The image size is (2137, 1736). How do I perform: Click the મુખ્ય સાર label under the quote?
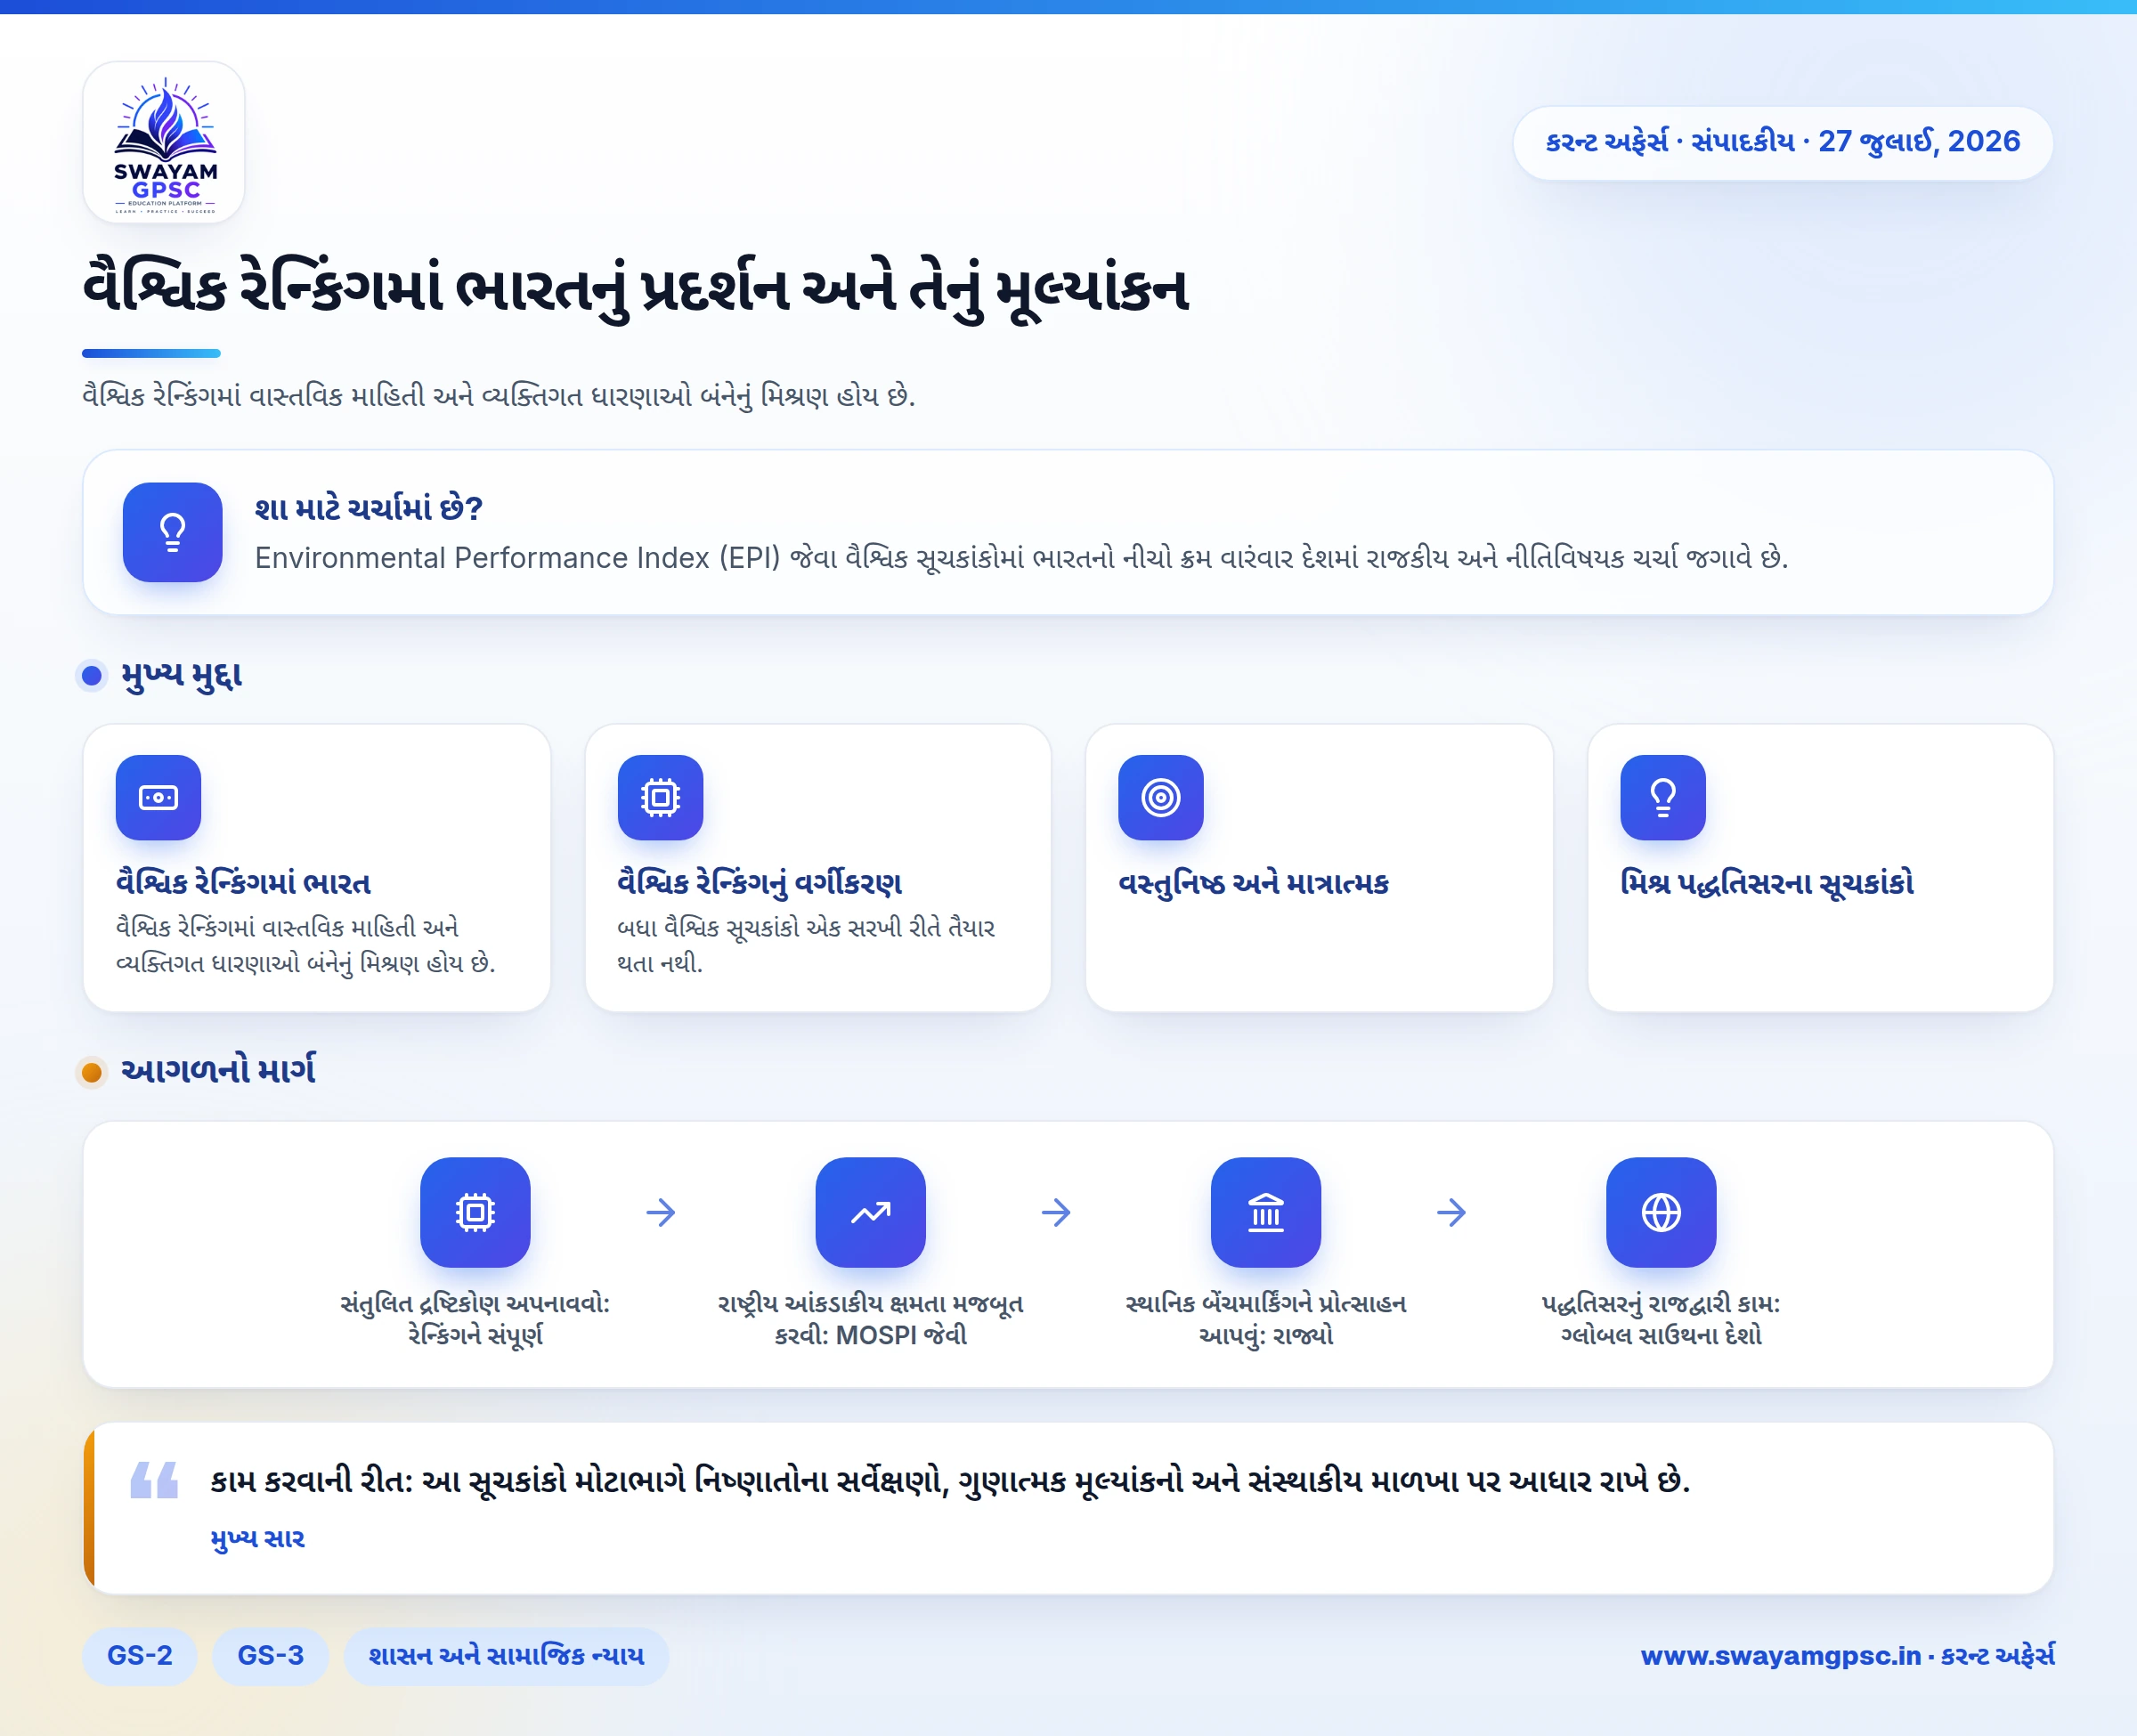[258, 1539]
